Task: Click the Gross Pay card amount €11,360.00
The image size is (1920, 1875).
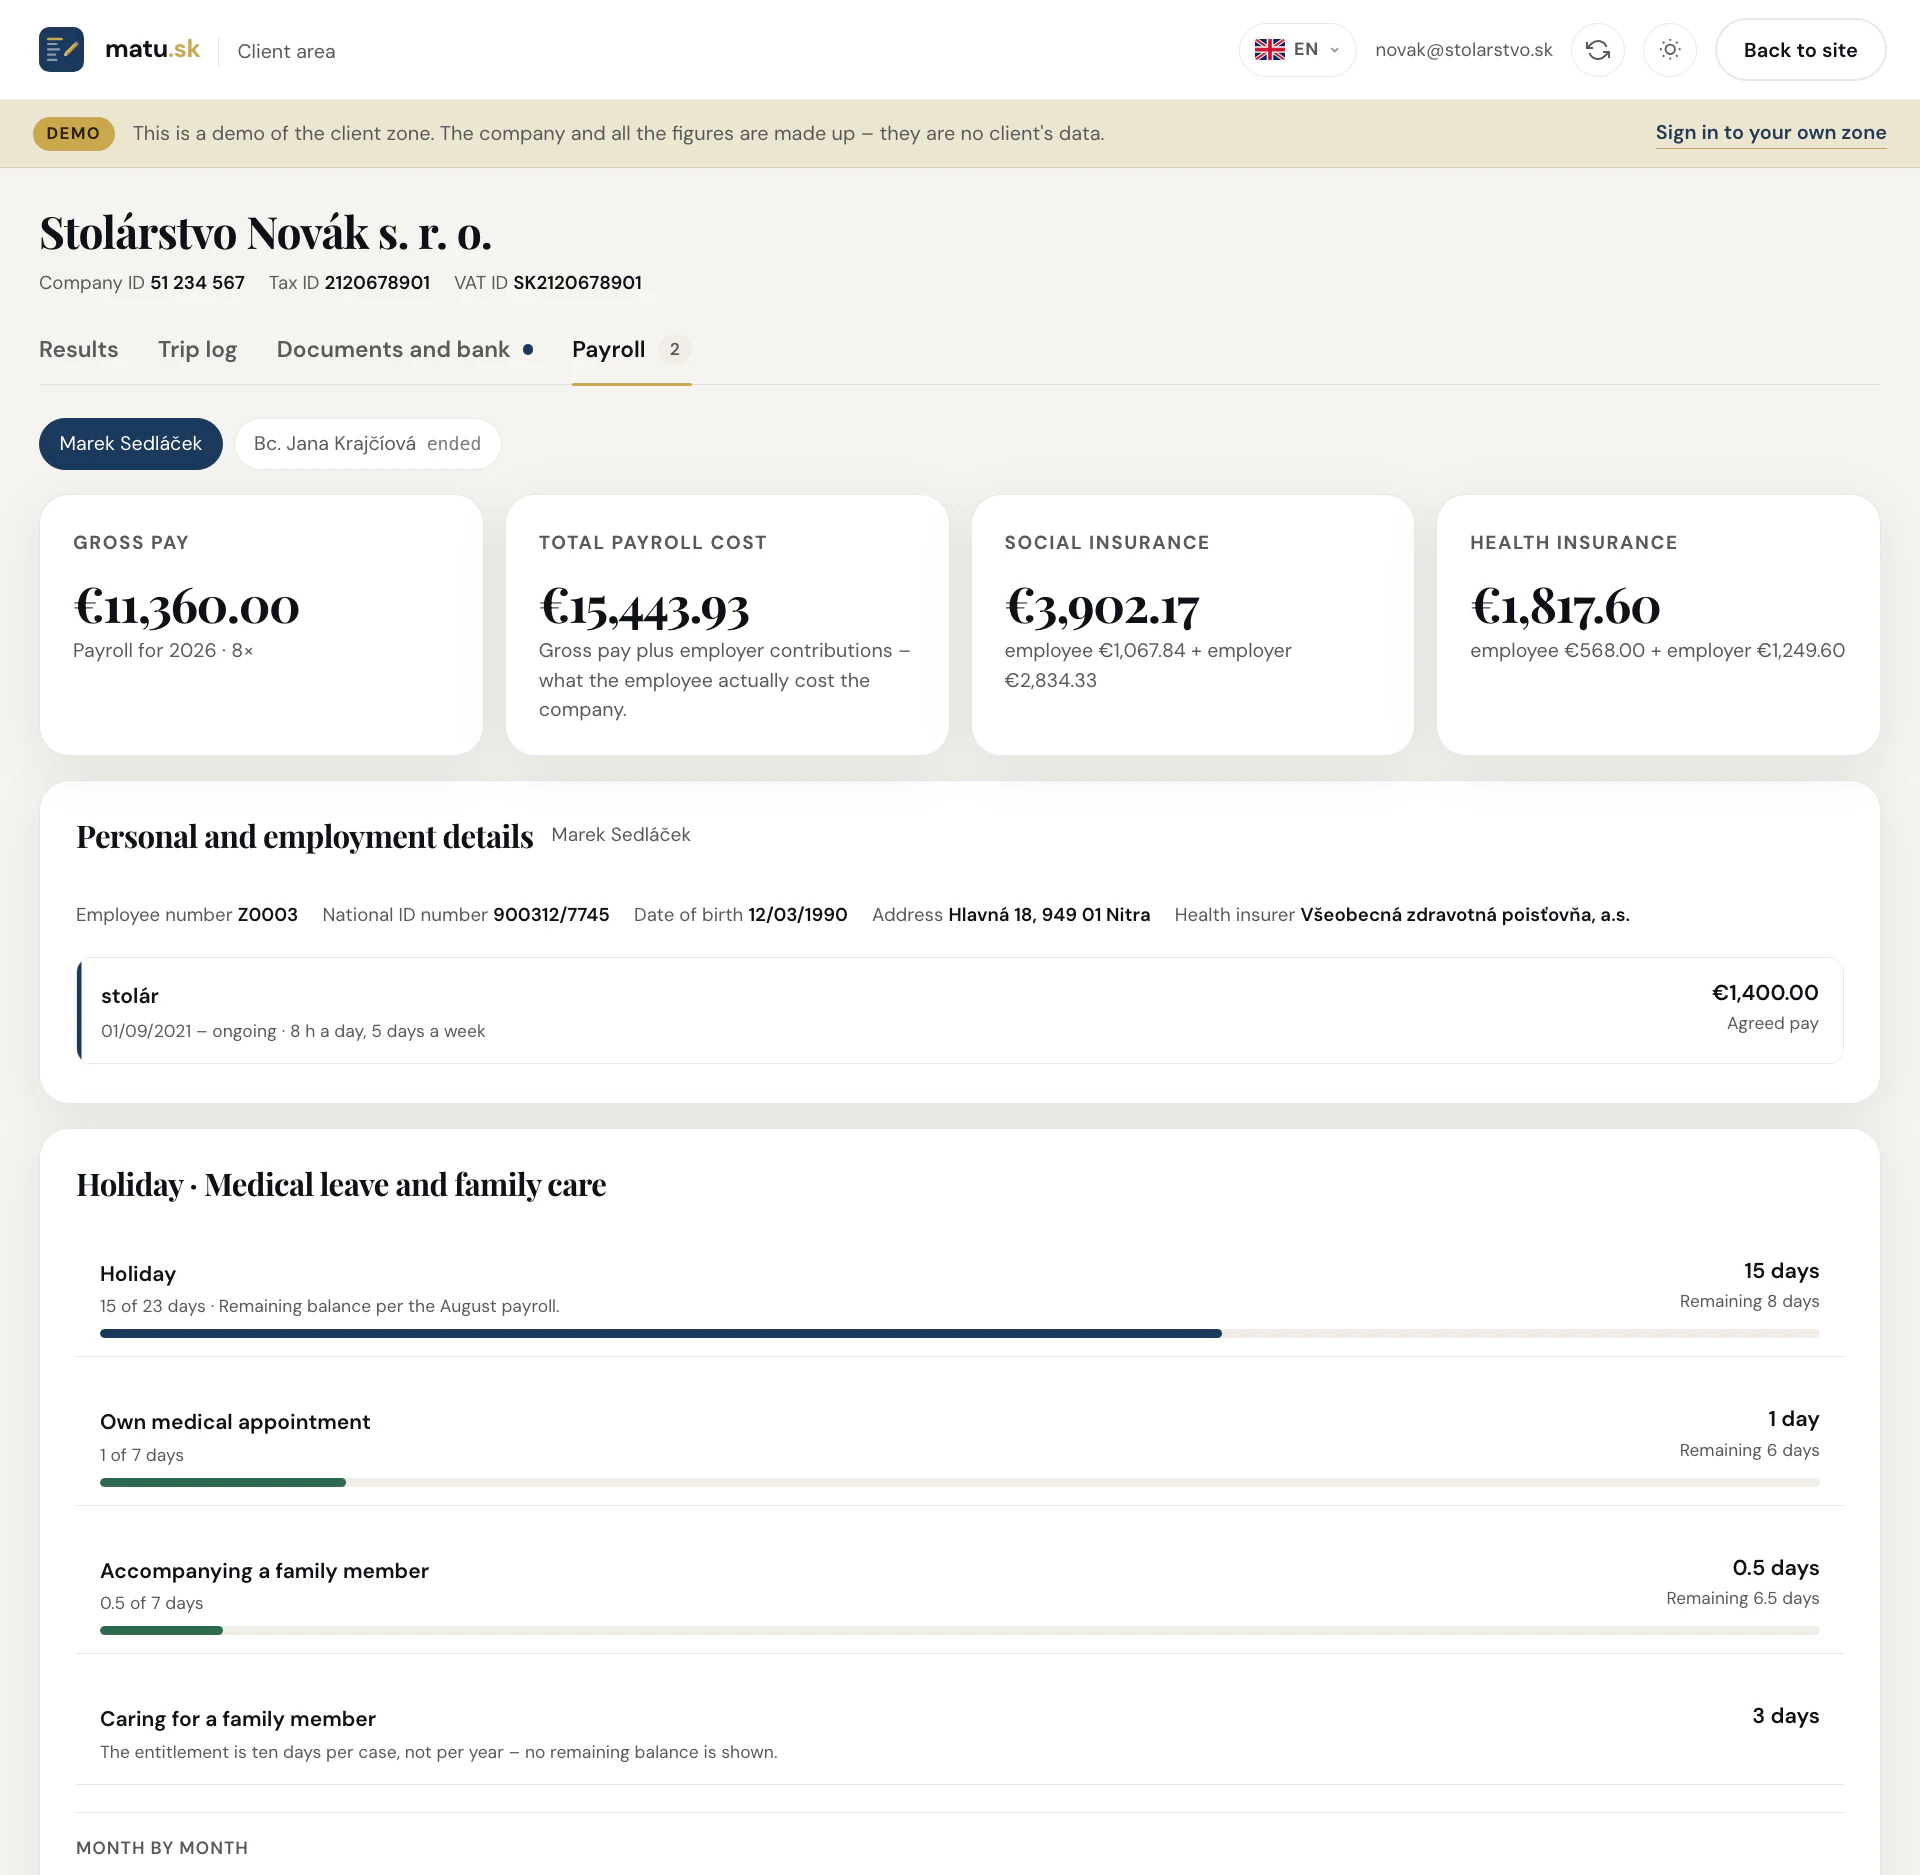Action: click(x=187, y=607)
